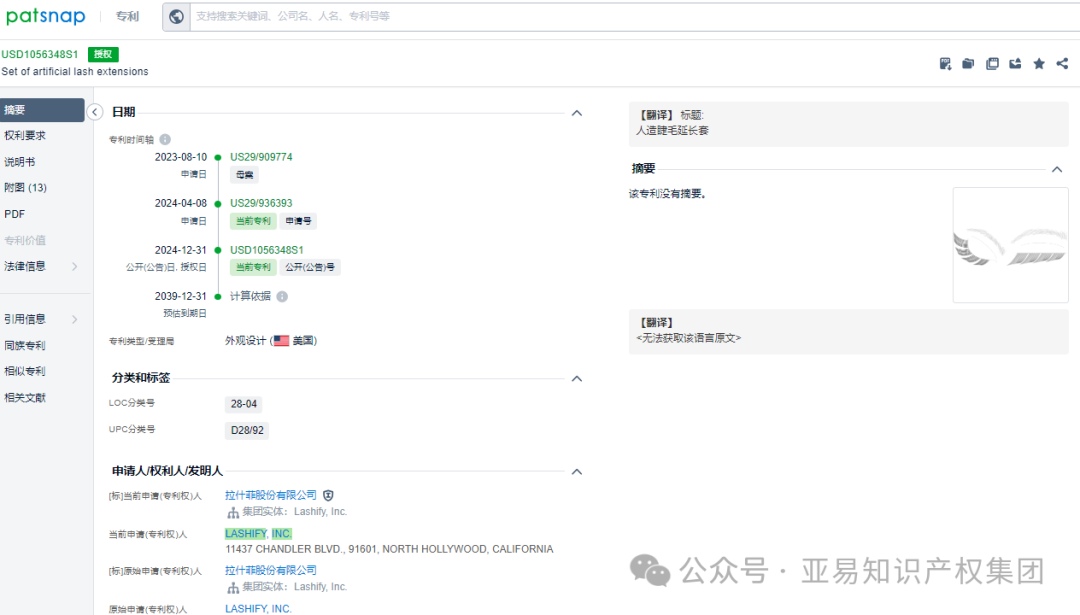Viewport: 1080px width, 615px height.
Task: Click the 2023-08-10 filing date
Action: [180, 157]
